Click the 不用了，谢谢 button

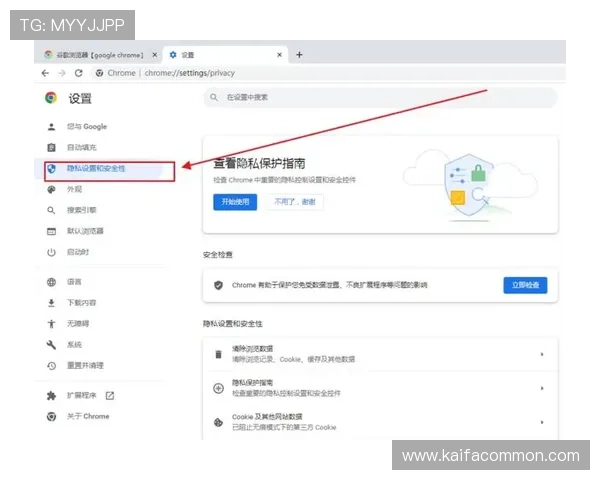coord(295,202)
